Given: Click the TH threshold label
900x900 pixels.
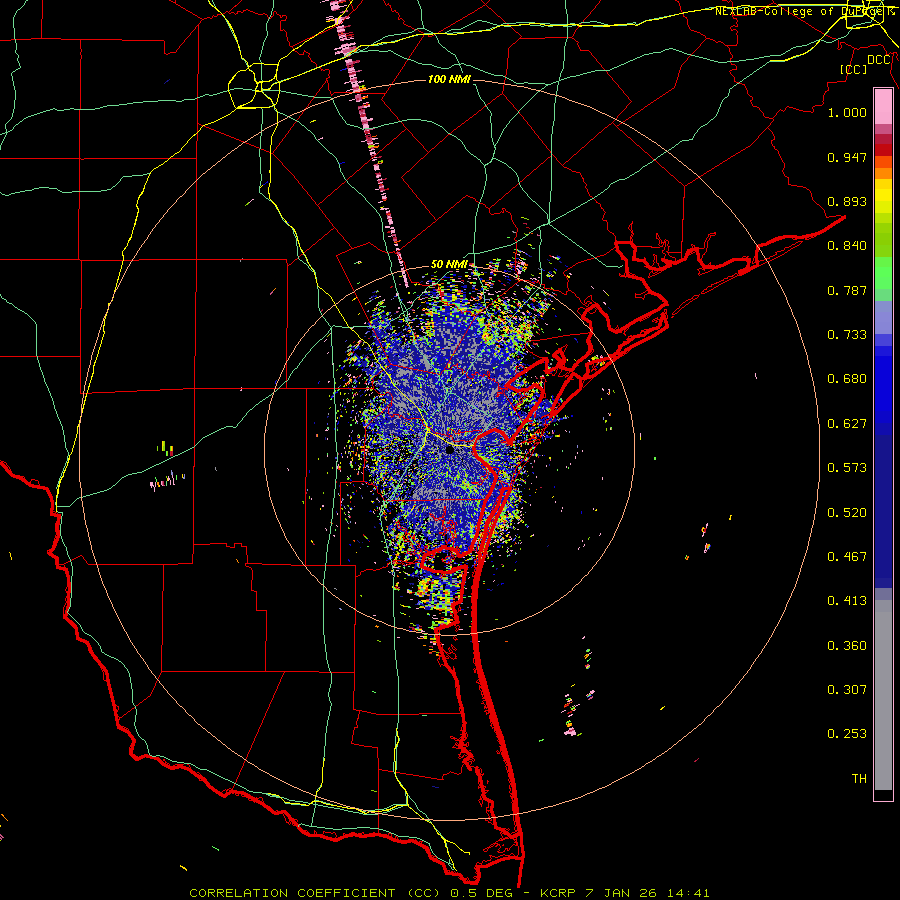Looking at the screenshot, I should point(859,779).
